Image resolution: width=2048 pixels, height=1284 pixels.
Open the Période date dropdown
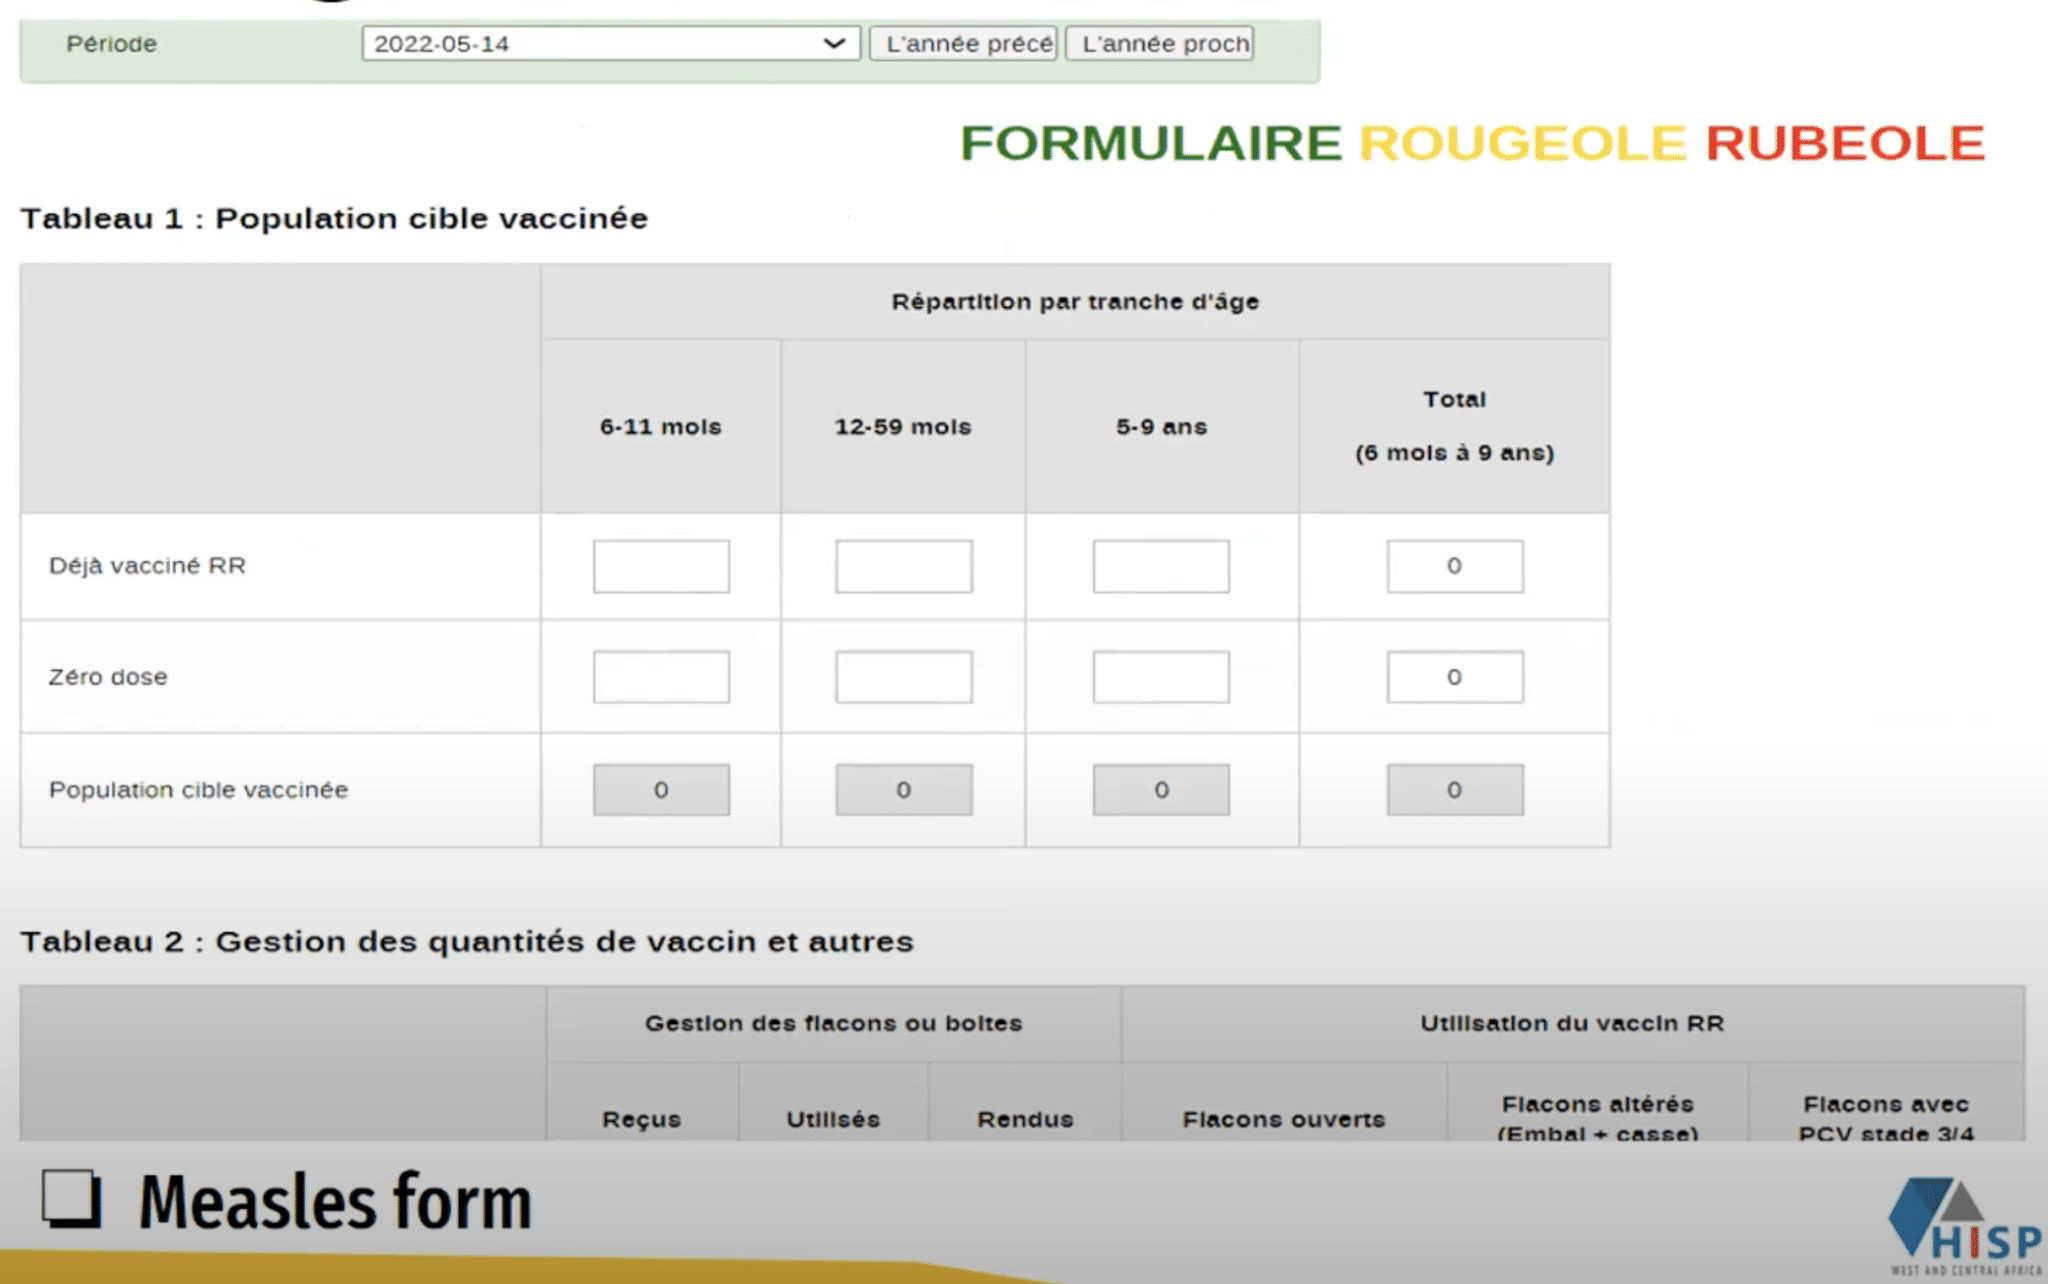610,44
